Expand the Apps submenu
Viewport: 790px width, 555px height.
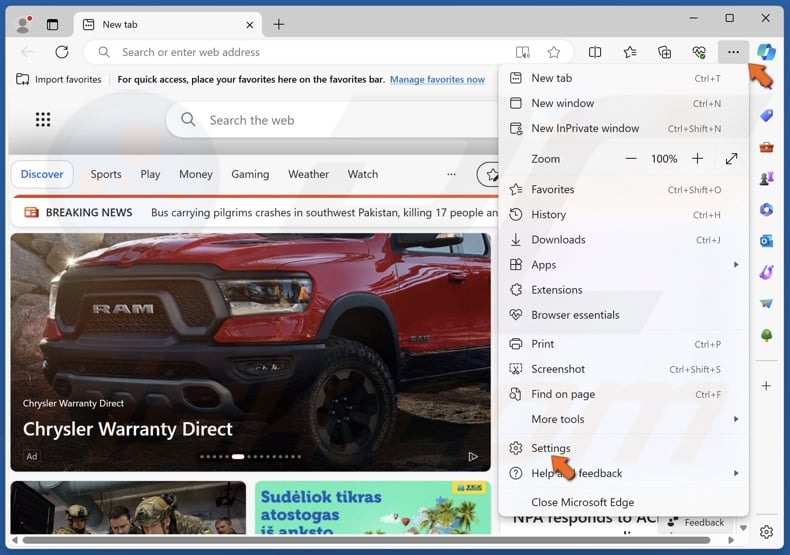coord(736,265)
